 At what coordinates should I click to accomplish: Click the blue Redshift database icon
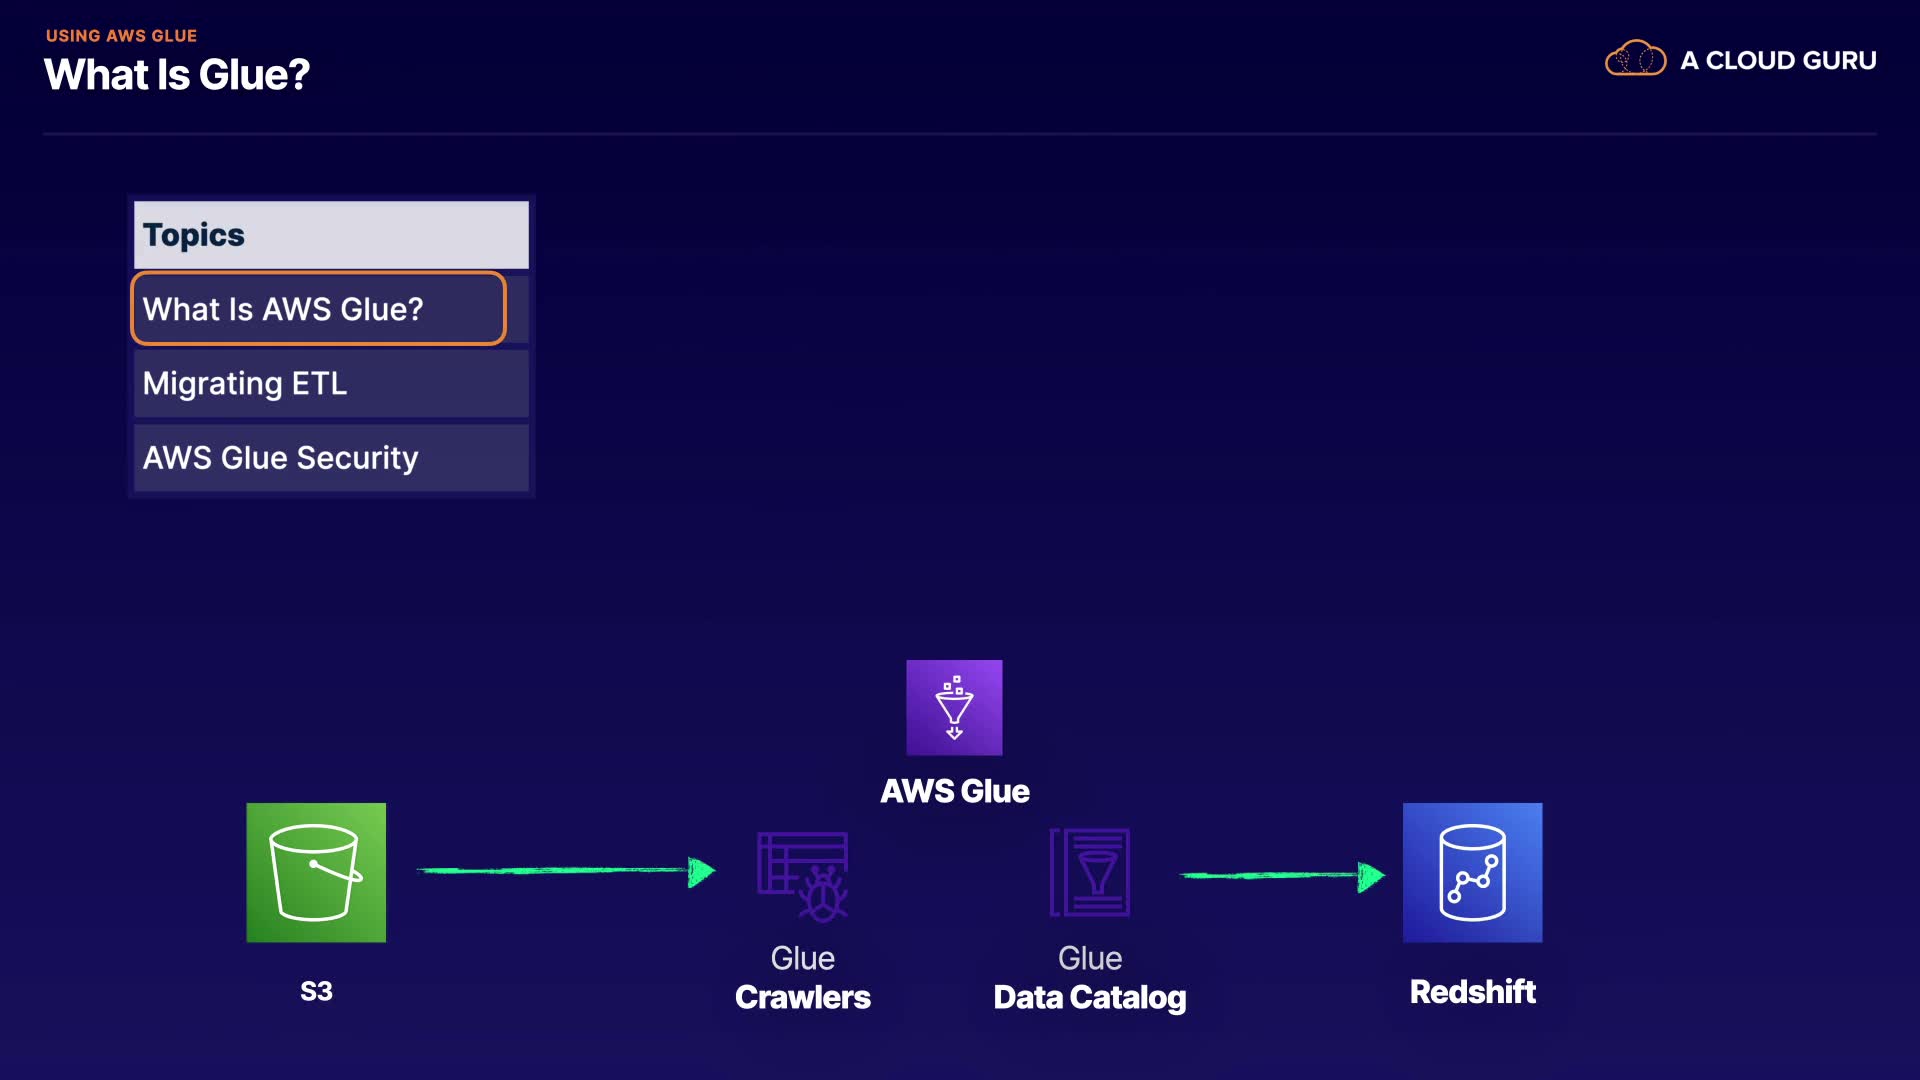tap(1472, 872)
